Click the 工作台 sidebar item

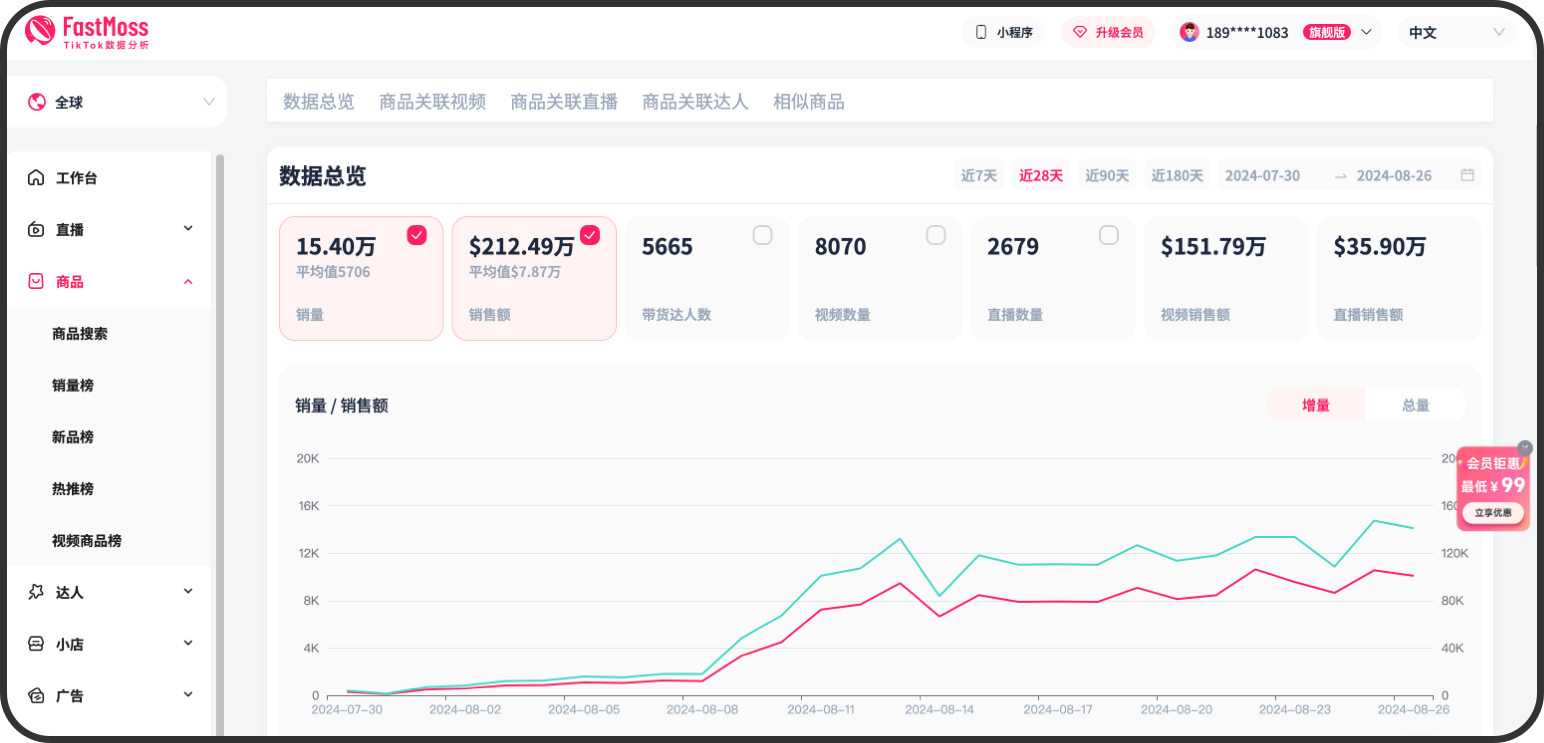(x=110, y=178)
